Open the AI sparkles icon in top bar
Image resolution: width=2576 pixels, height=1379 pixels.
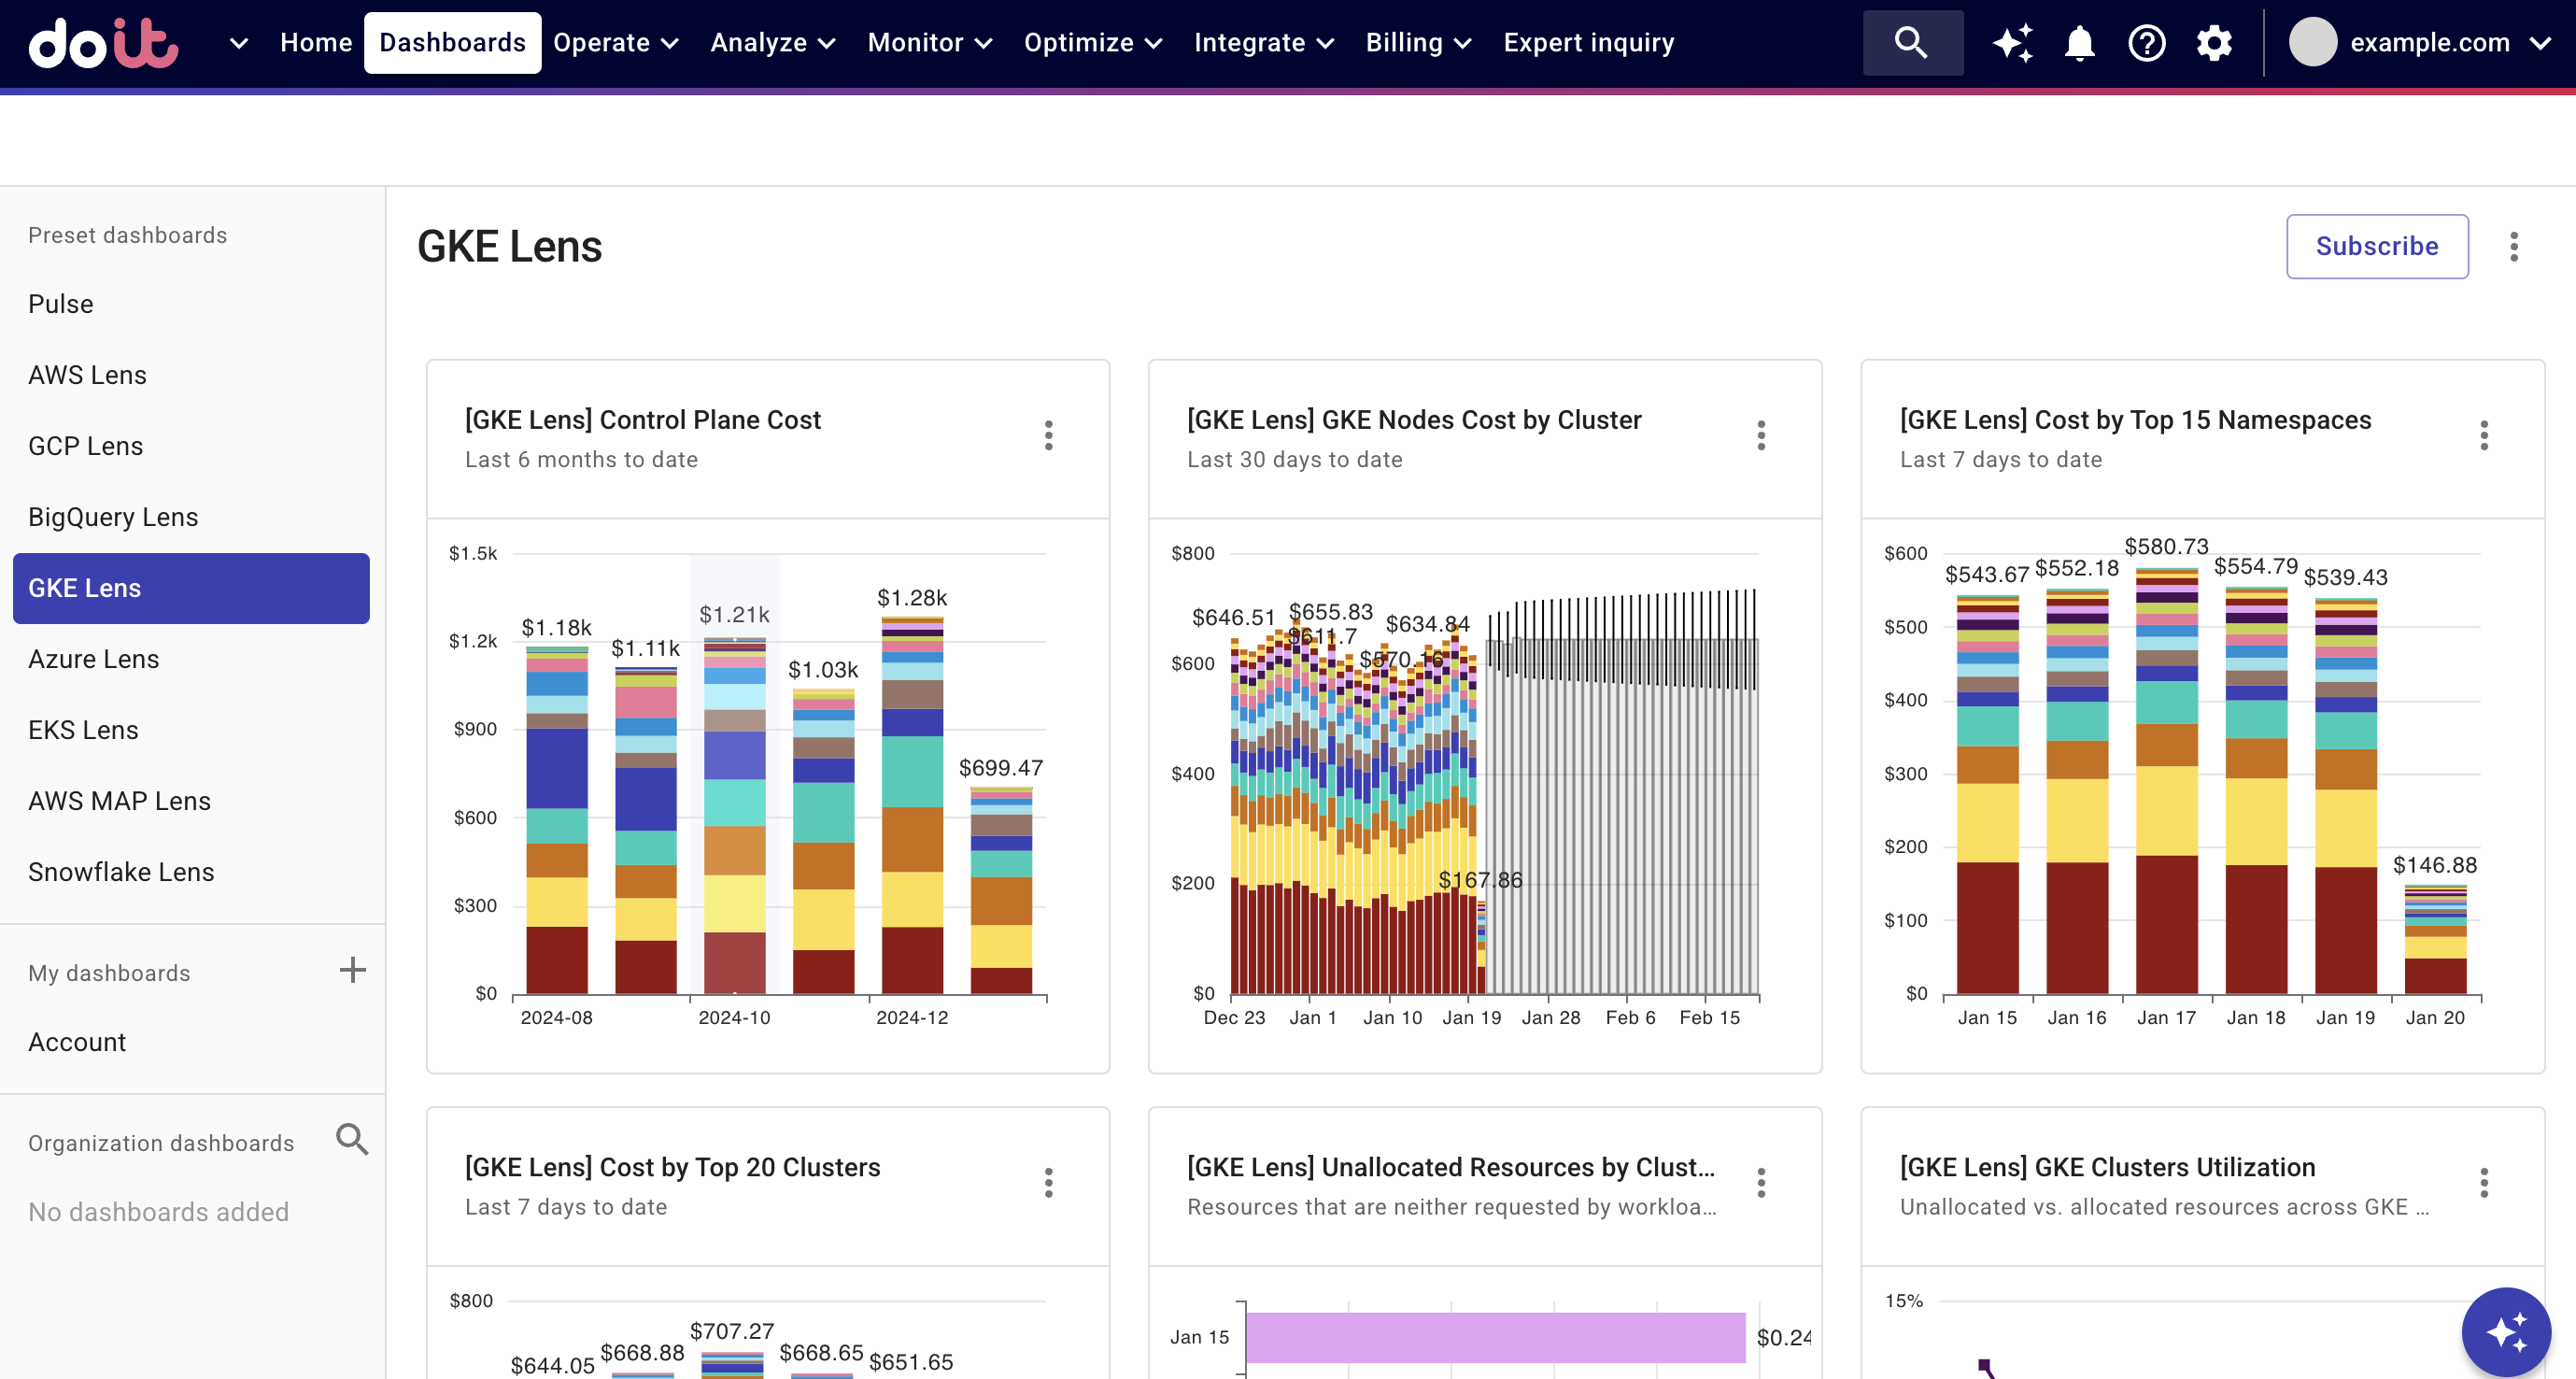[x=2012, y=43]
